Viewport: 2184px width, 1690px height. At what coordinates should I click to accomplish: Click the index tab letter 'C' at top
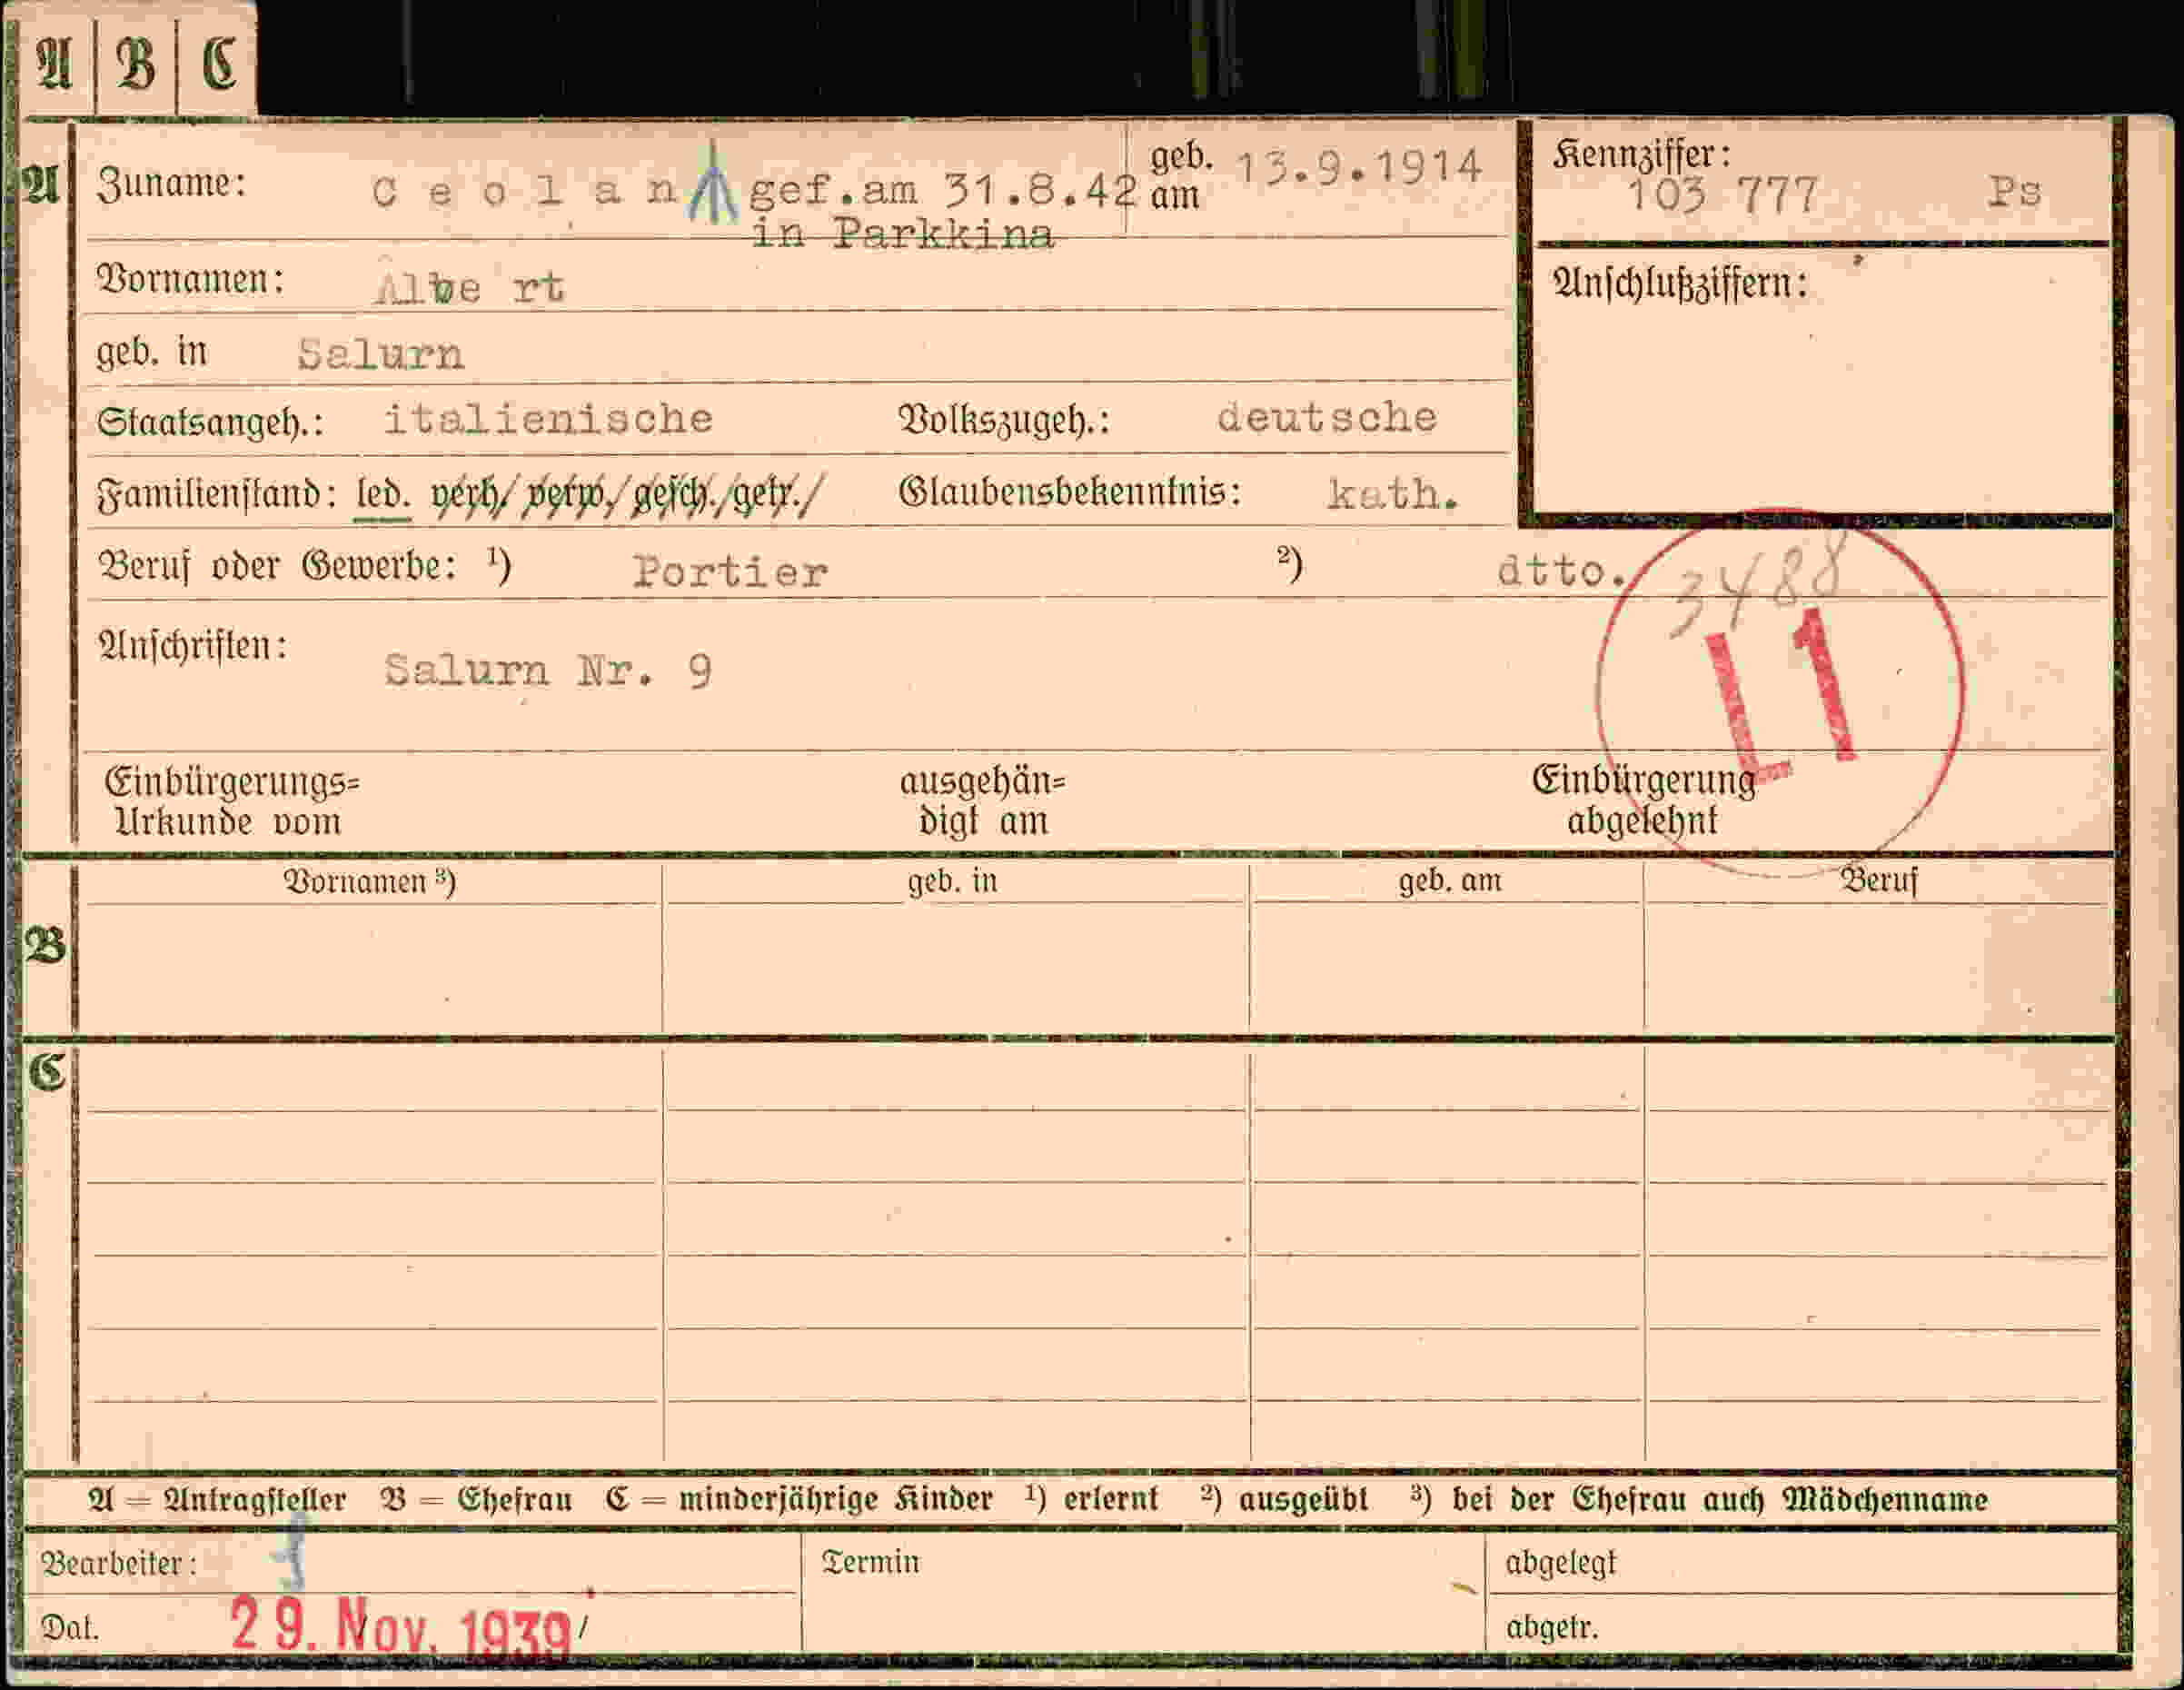(x=219, y=64)
